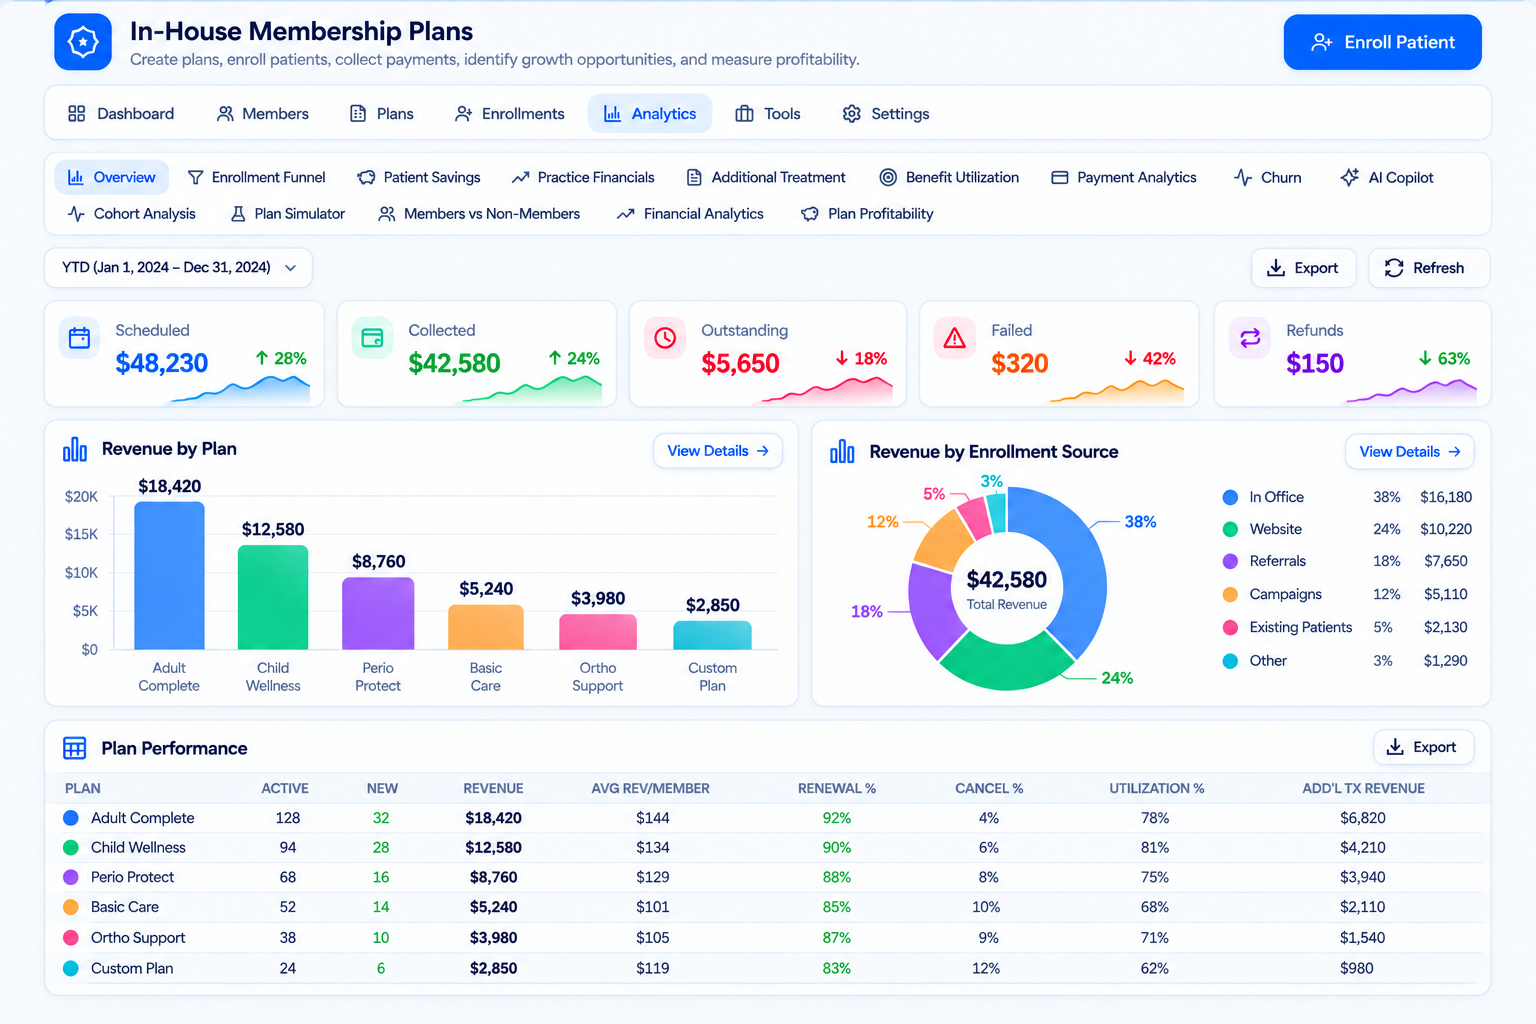Click the Referrals purple legend dot
The width and height of the screenshot is (1536, 1024).
point(1231,561)
